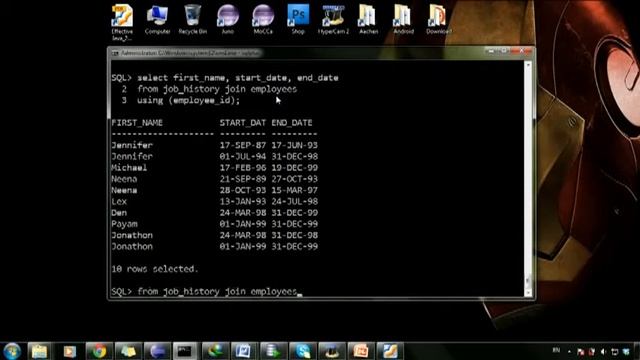Image resolution: width=640 pixels, height=360 pixels.
Task: Open the HyperCam taskbar icon
Action: 332,351
